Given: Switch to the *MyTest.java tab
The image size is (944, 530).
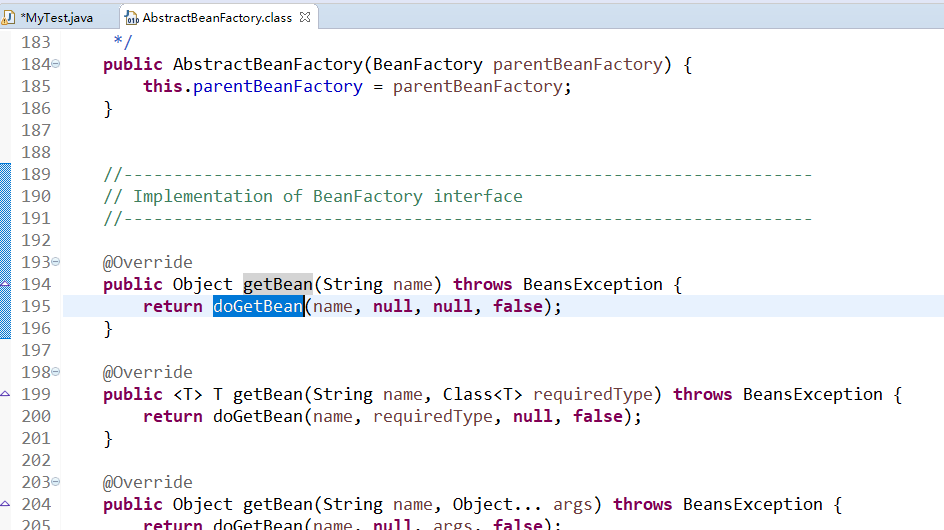Looking at the screenshot, I should pos(58,17).
